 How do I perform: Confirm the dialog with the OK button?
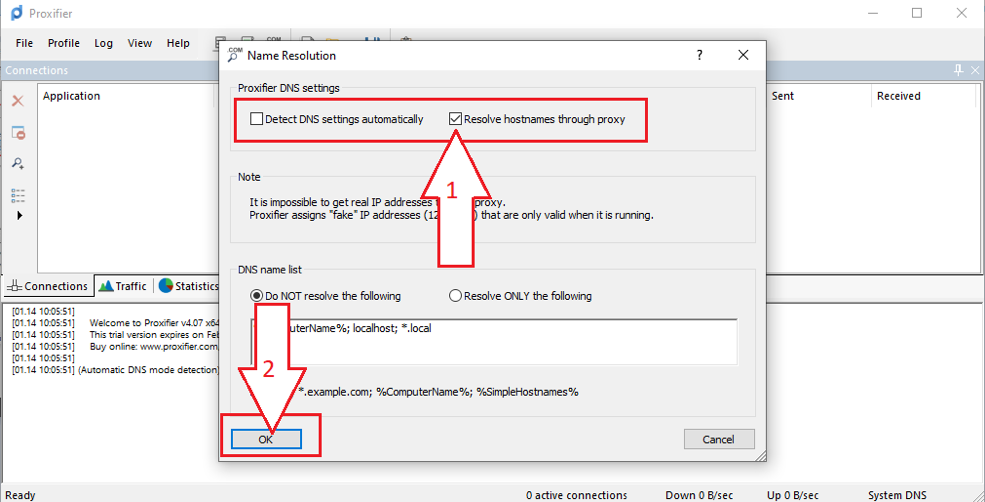(266, 439)
